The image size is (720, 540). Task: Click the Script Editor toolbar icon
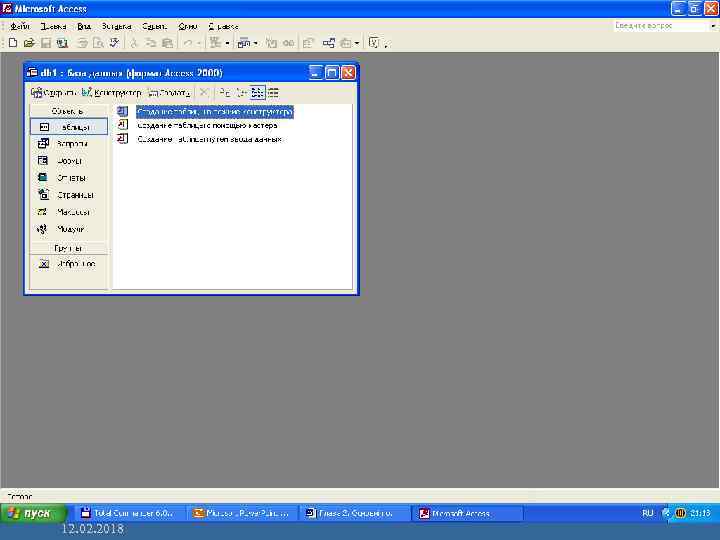coord(288,43)
